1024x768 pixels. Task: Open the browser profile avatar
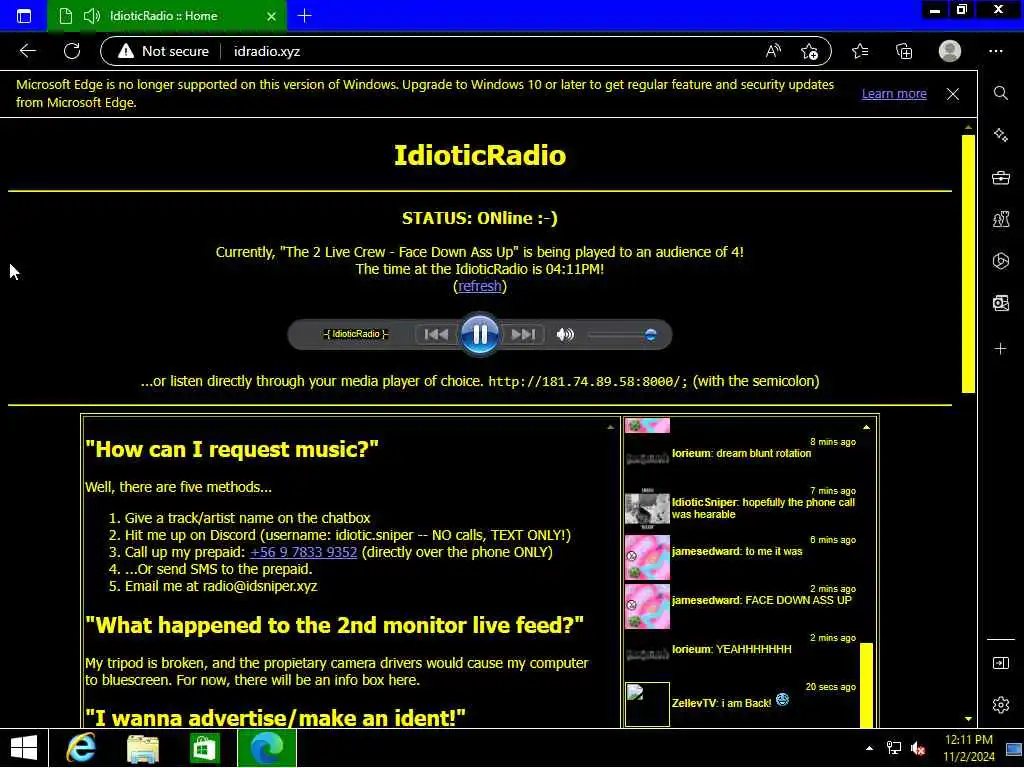click(950, 51)
